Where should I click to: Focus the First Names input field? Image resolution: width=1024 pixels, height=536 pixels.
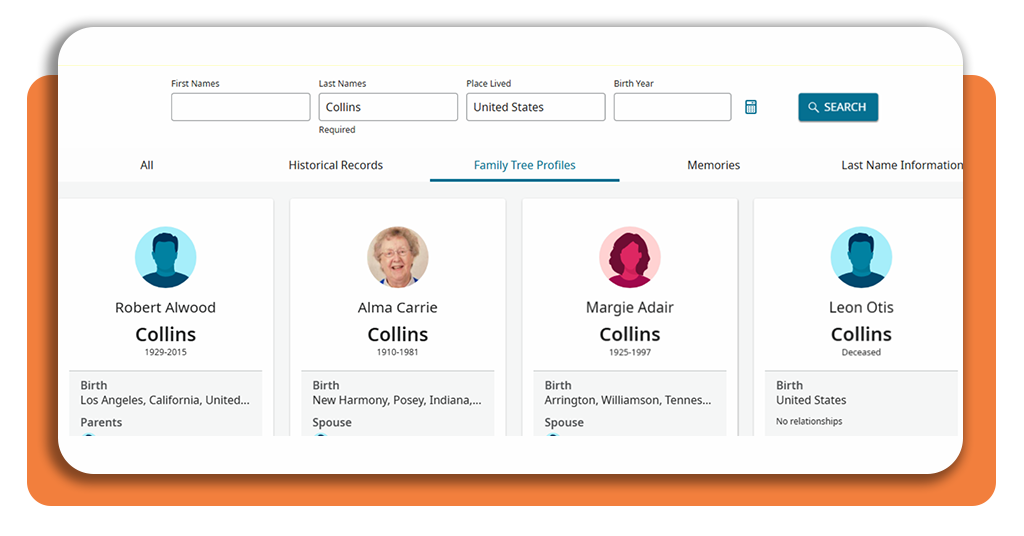(x=240, y=107)
